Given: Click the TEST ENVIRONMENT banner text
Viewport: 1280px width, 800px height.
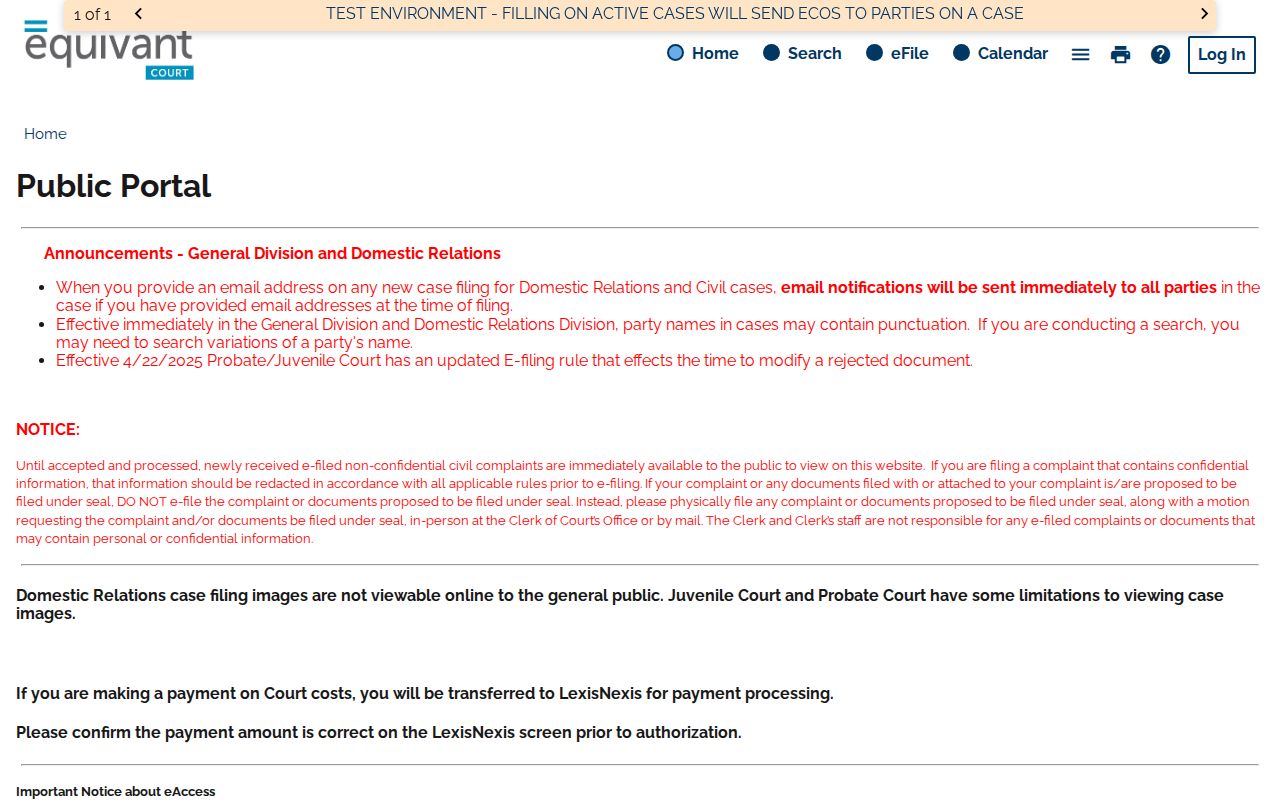Looking at the screenshot, I should tap(674, 14).
